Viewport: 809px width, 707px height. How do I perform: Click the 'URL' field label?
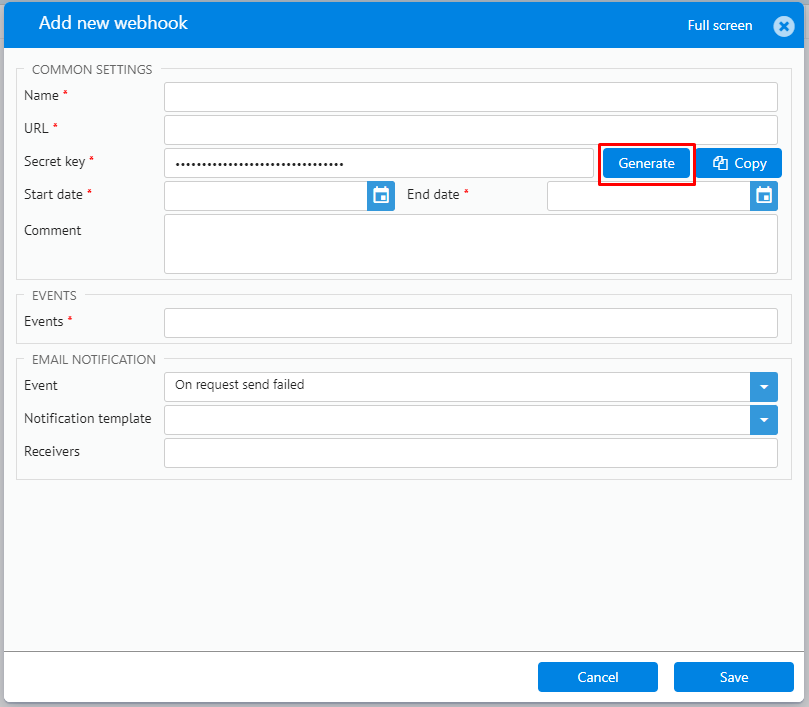pyautogui.click(x=36, y=128)
